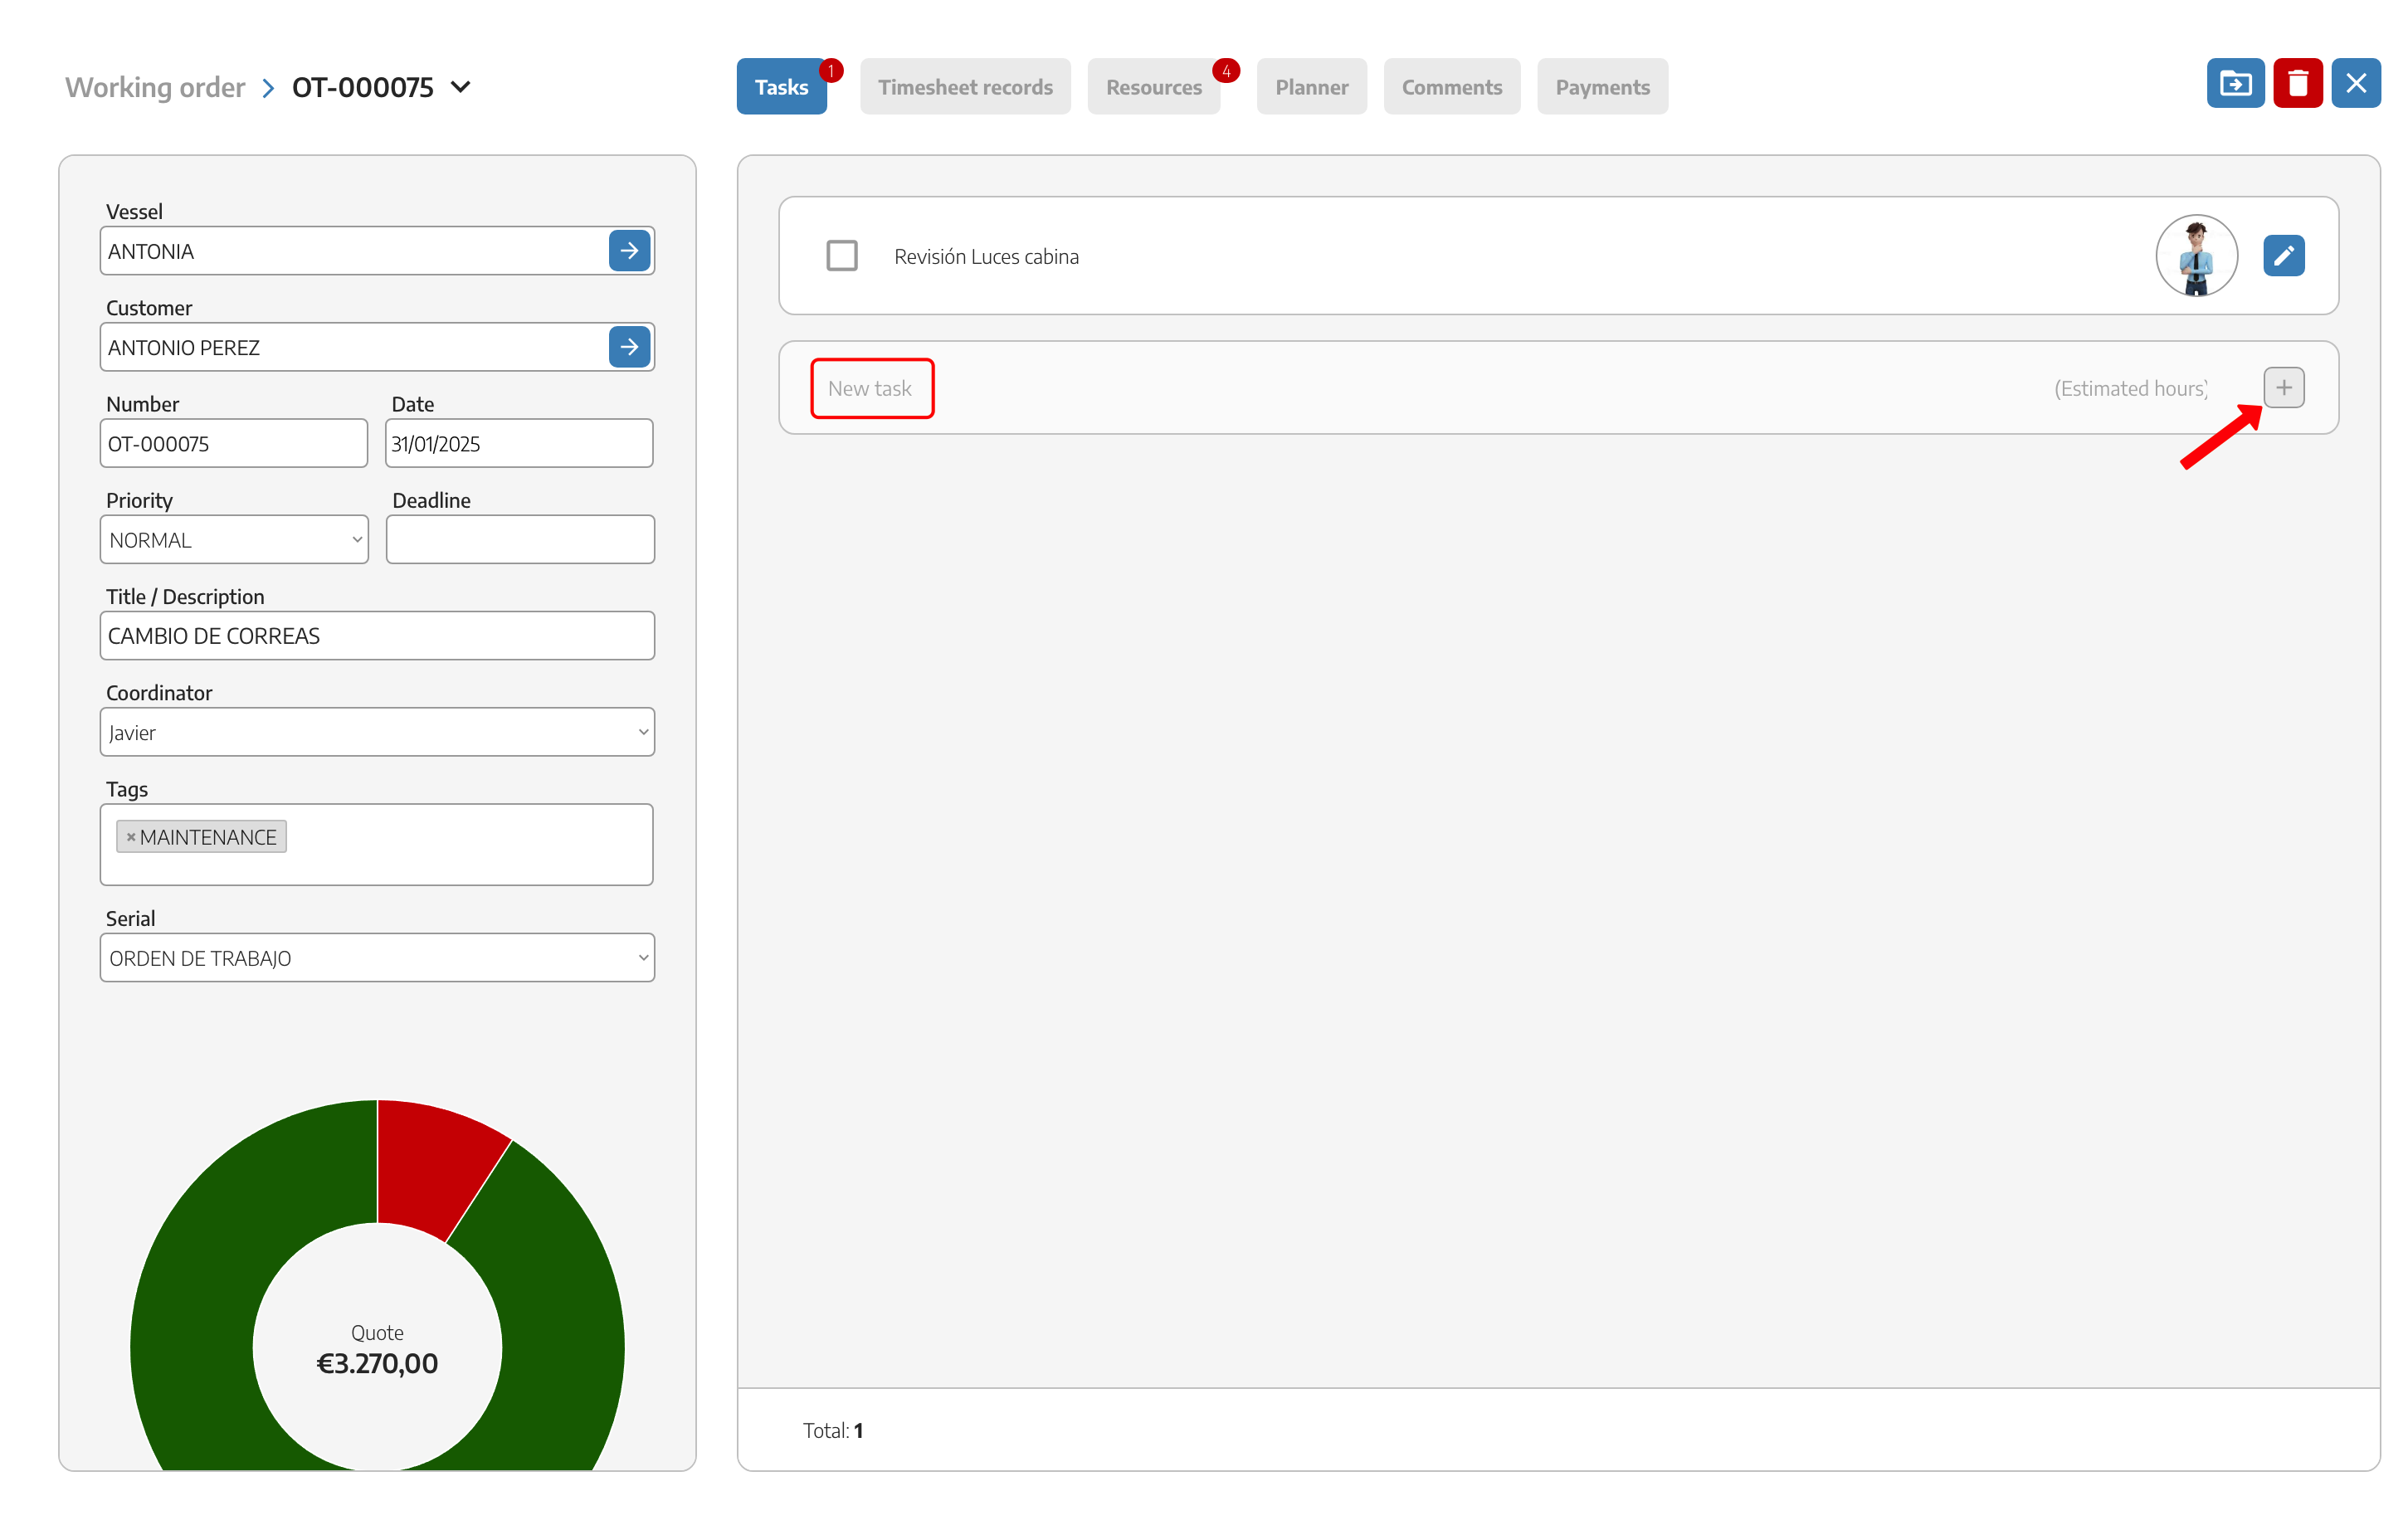
Task: Click the assigned worker avatar
Action: 2196,256
